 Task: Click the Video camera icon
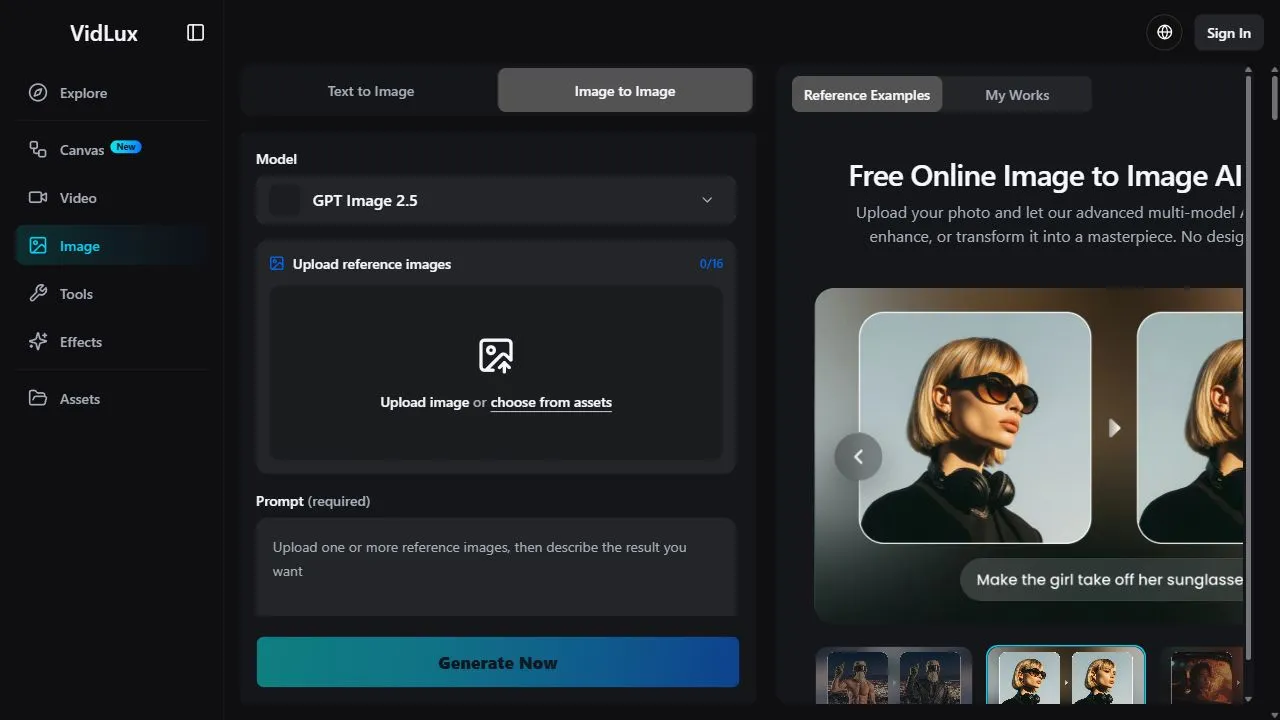38,198
